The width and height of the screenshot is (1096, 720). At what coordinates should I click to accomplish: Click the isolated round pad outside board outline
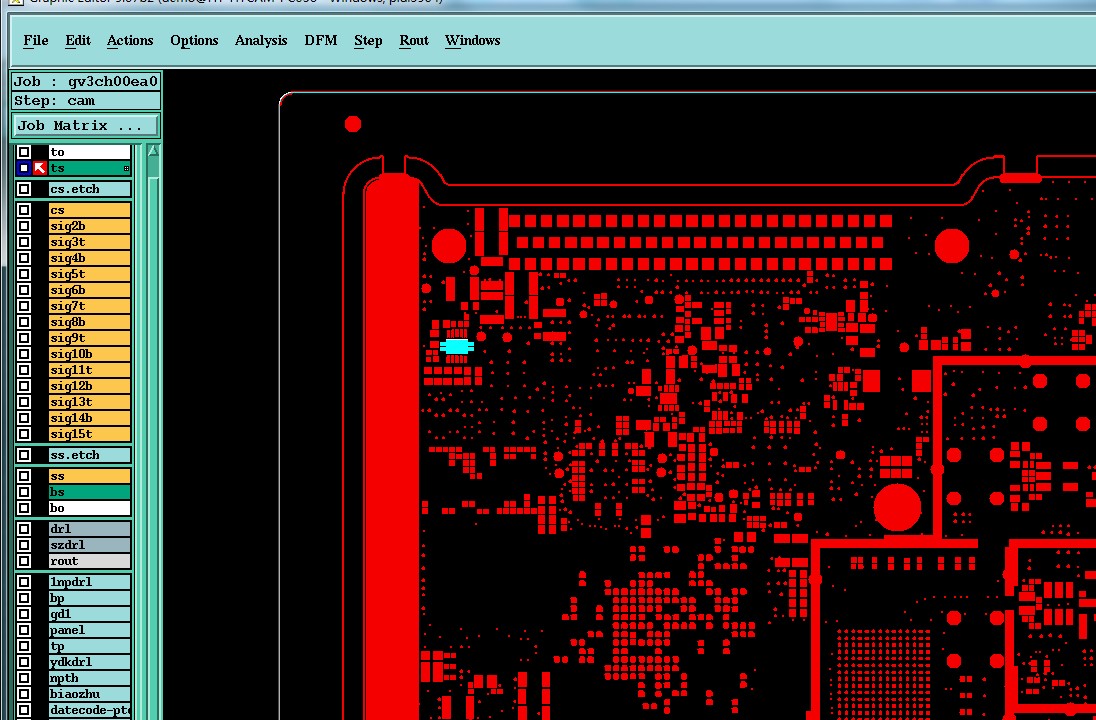tap(353, 124)
